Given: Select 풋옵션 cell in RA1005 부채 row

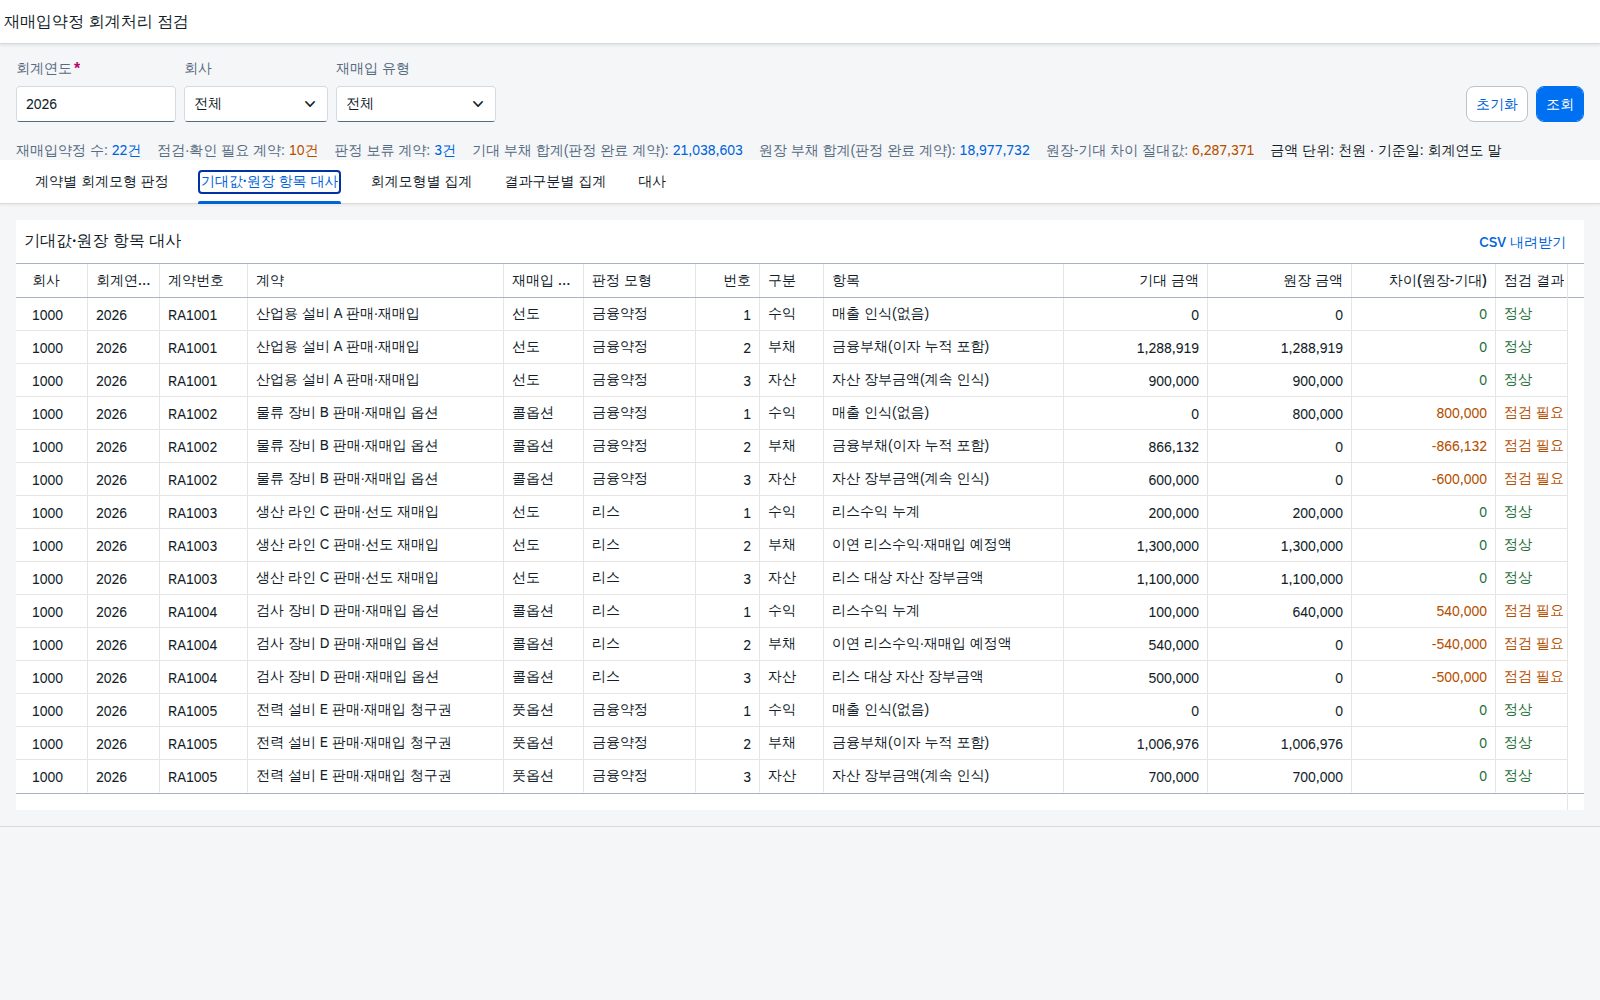Looking at the screenshot, I should [532, 743].
